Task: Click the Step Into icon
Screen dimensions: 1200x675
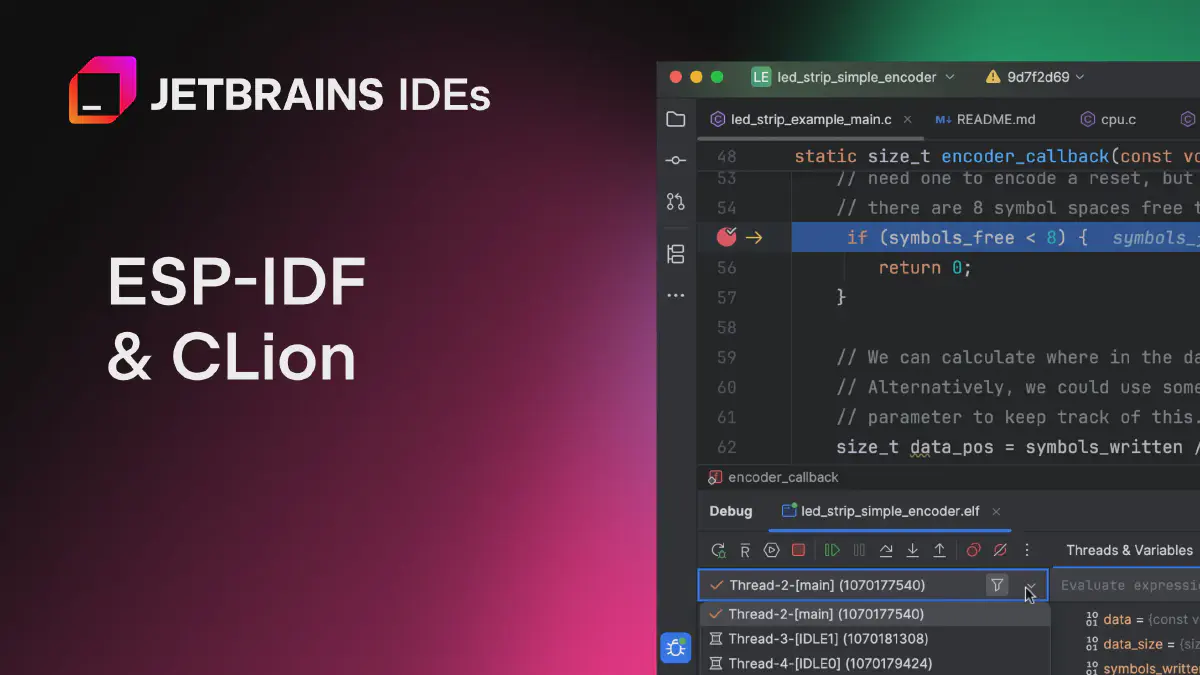Action: click(912, 550)
